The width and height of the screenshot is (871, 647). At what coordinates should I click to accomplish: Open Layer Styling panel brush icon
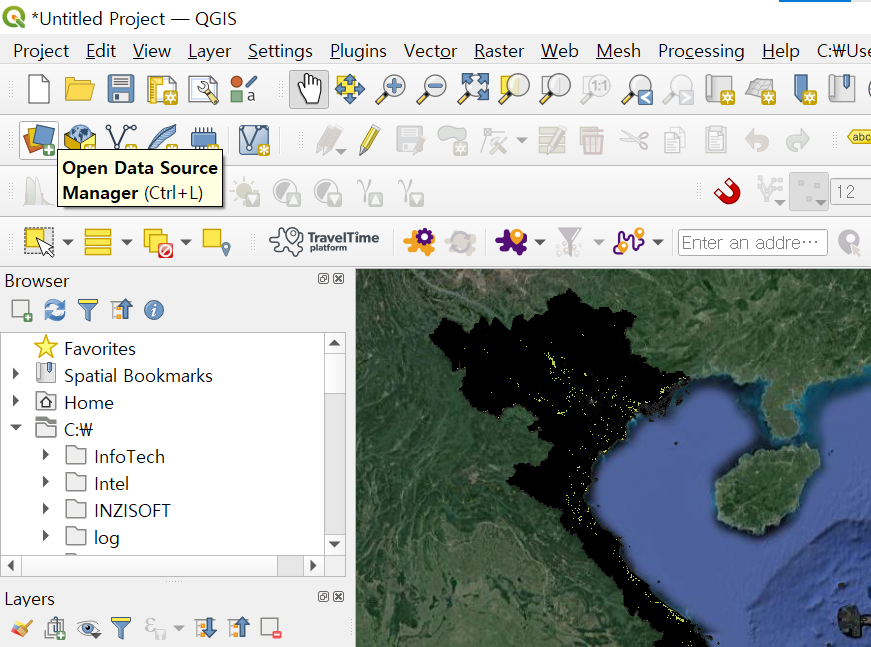pyautogui.click(x=22, y=628)
